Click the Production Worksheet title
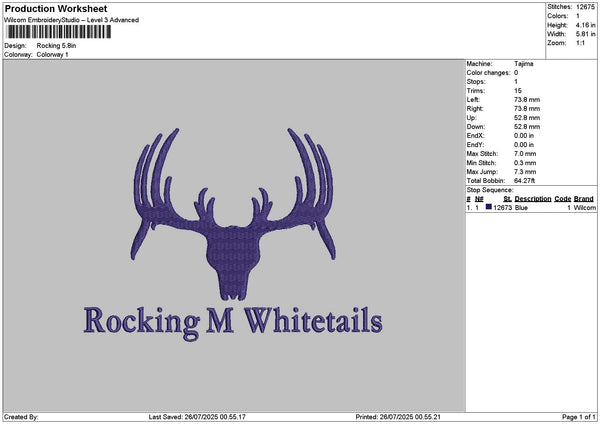Screen dimensions: 600x424 coord(50,8)
